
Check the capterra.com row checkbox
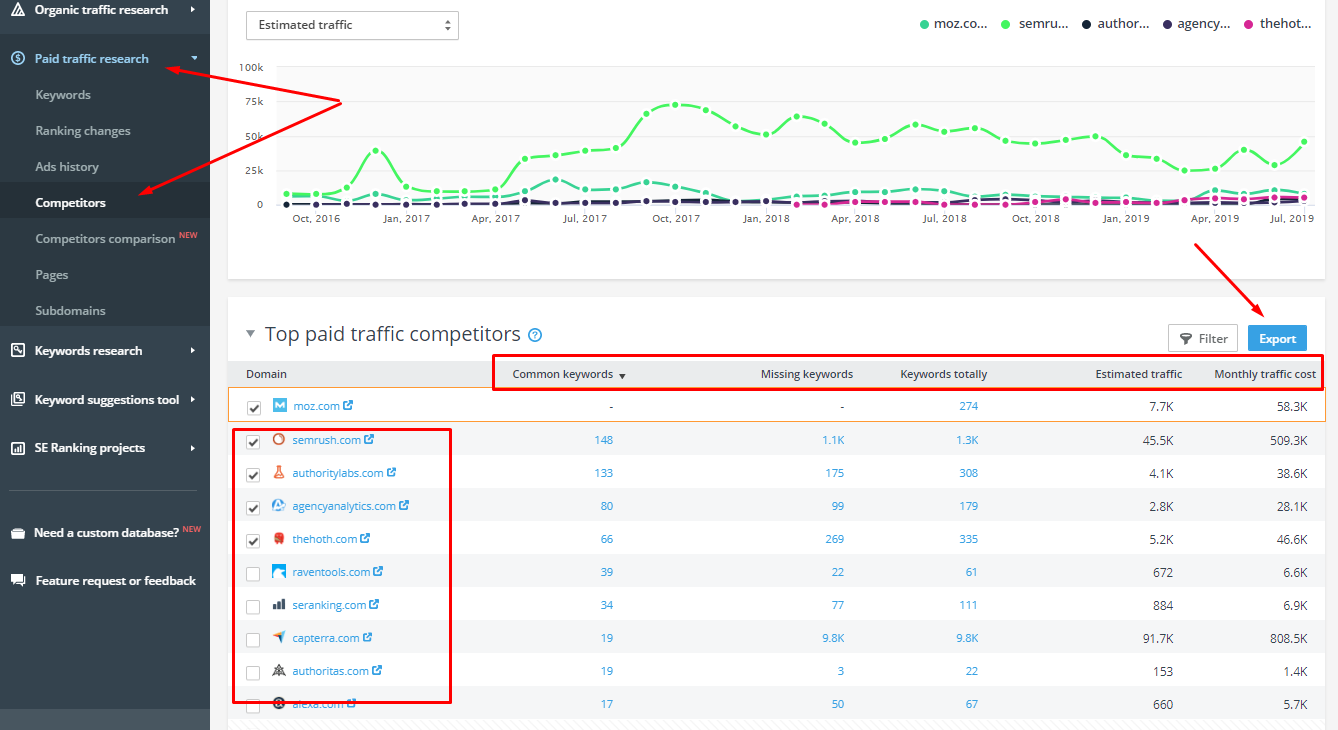[x=253, y=640]
